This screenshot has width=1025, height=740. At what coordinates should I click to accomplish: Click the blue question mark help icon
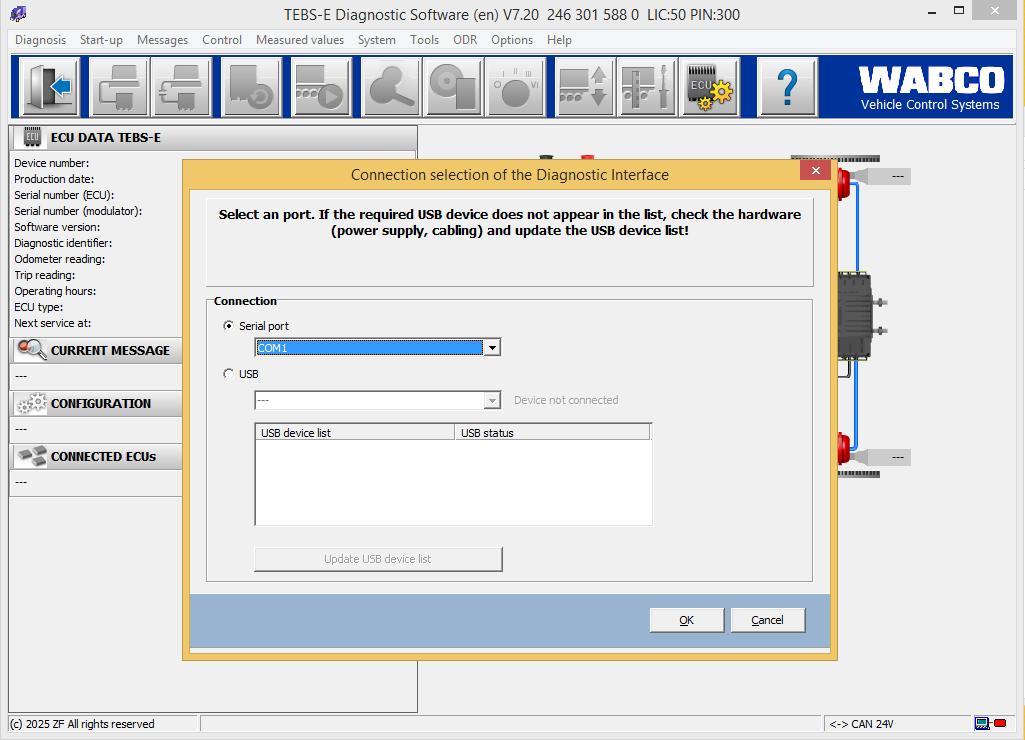[787, 87]
